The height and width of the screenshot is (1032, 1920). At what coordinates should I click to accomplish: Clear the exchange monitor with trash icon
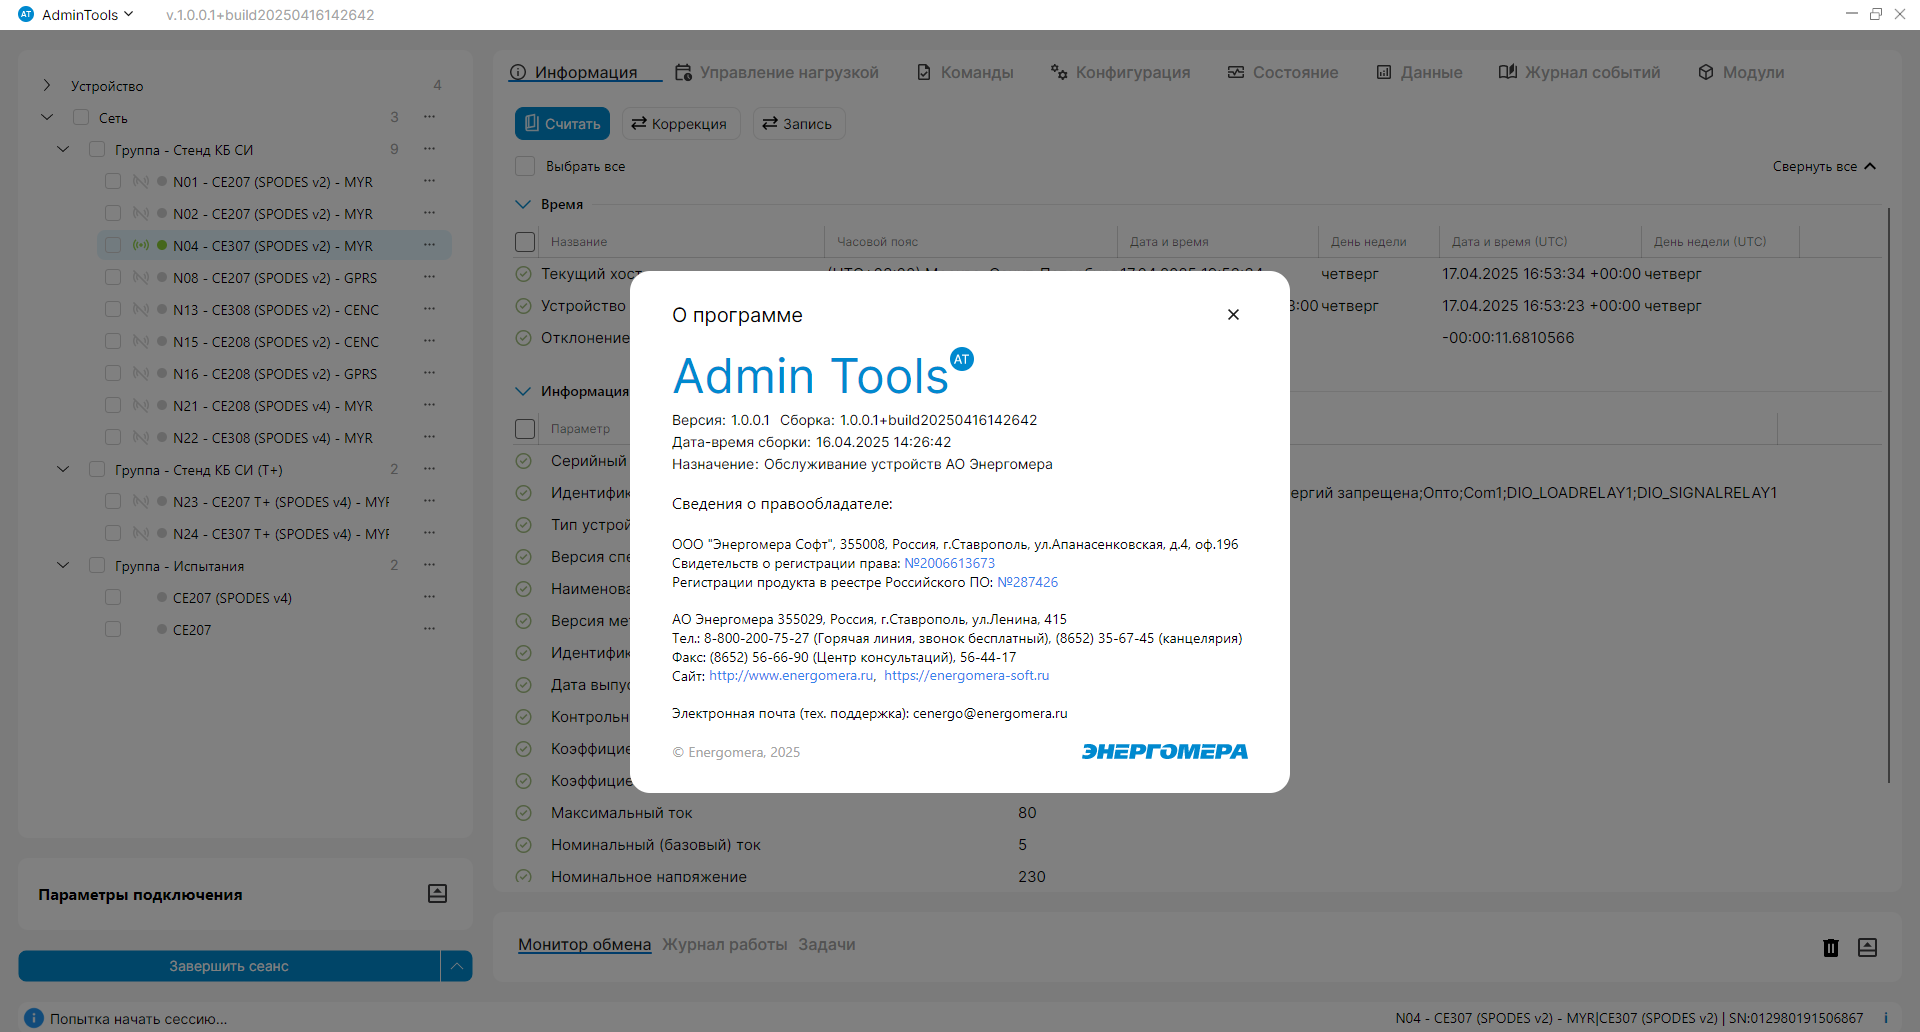click(x=1830, y=947)
